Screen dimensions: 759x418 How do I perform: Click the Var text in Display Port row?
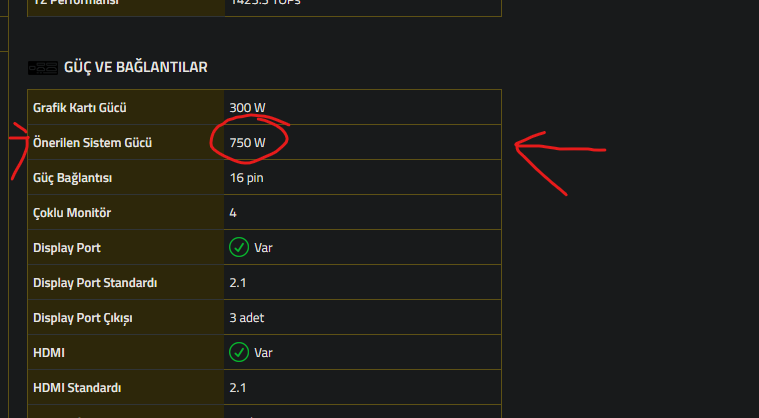click(263, 248)
